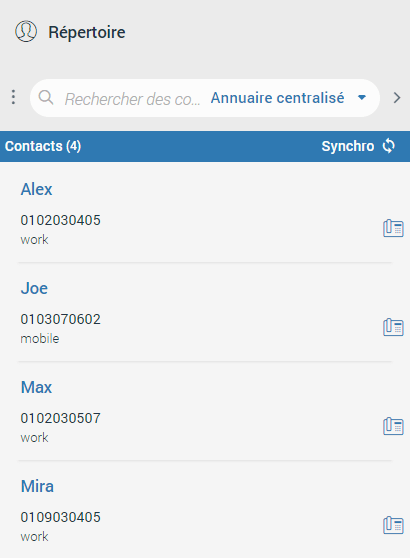
Task: Click the dropdown arrow beside Annuaire centralisé
Action: click(x=362, y=98)
